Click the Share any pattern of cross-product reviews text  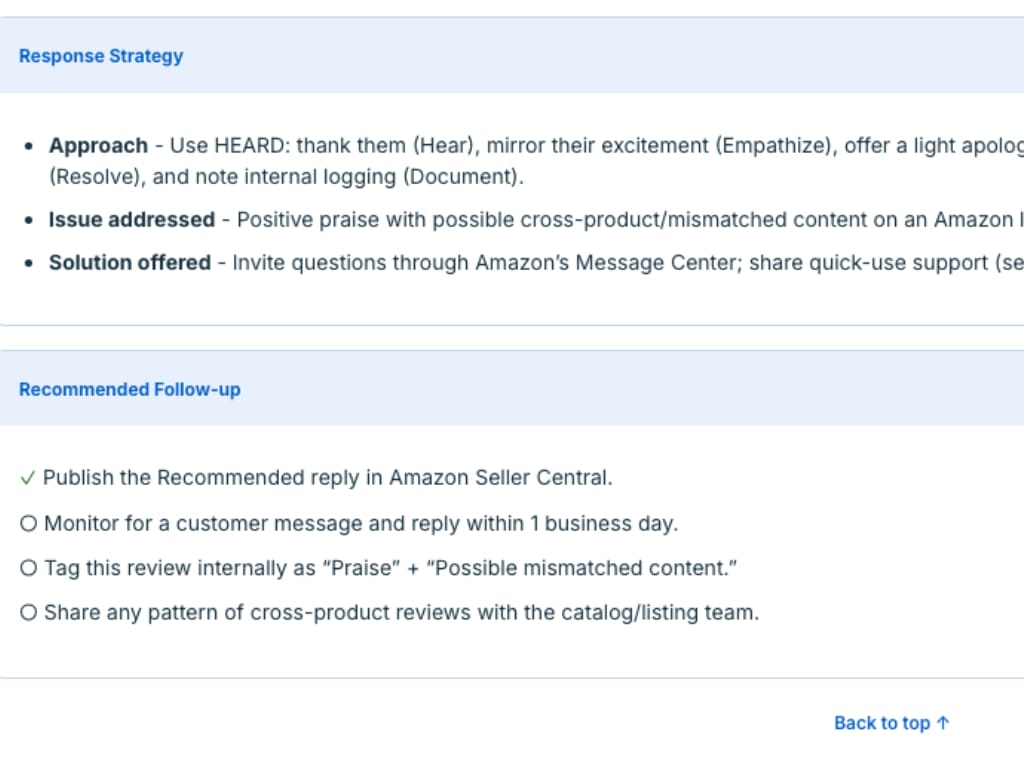pos(401,613)
